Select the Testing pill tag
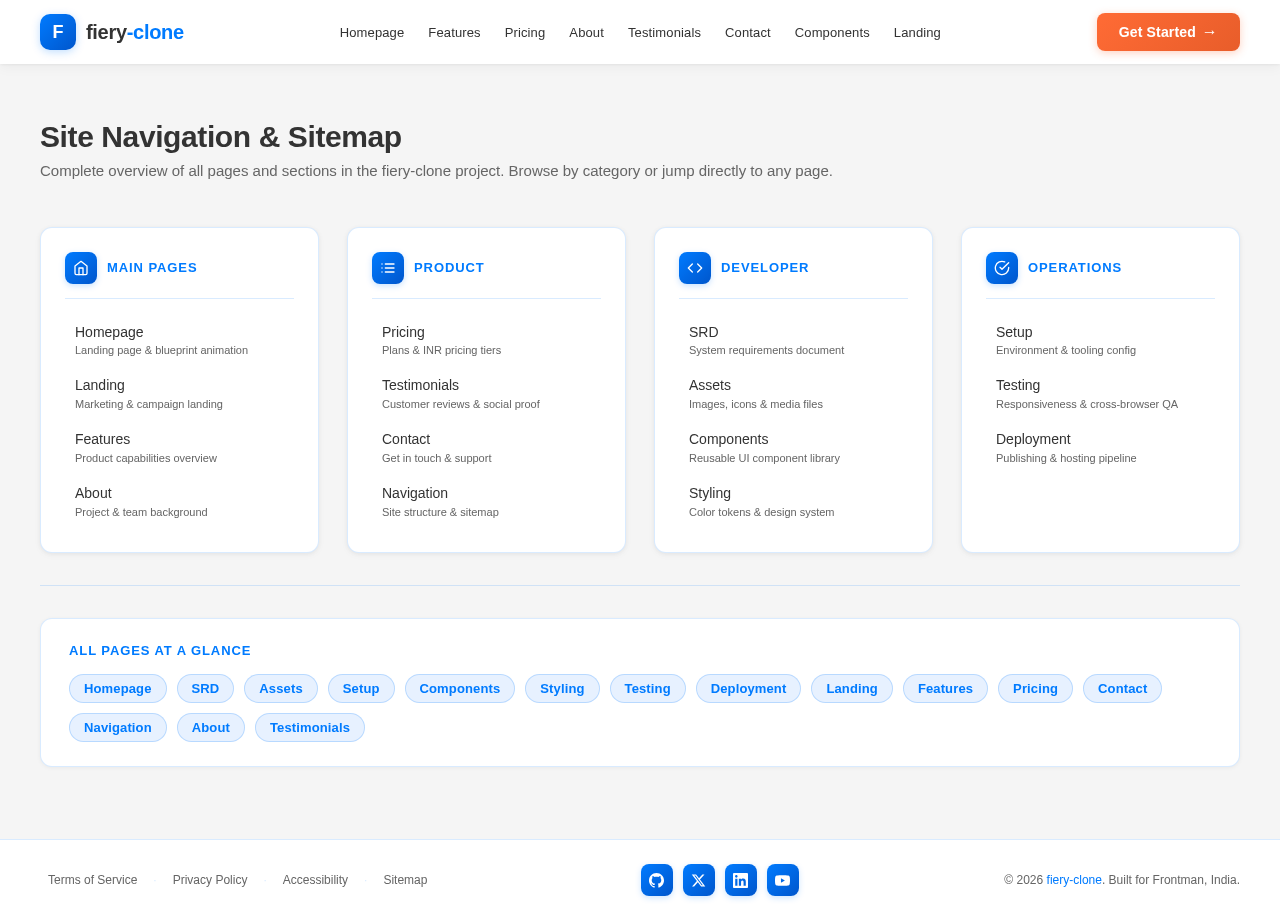 tap(648, 689)
